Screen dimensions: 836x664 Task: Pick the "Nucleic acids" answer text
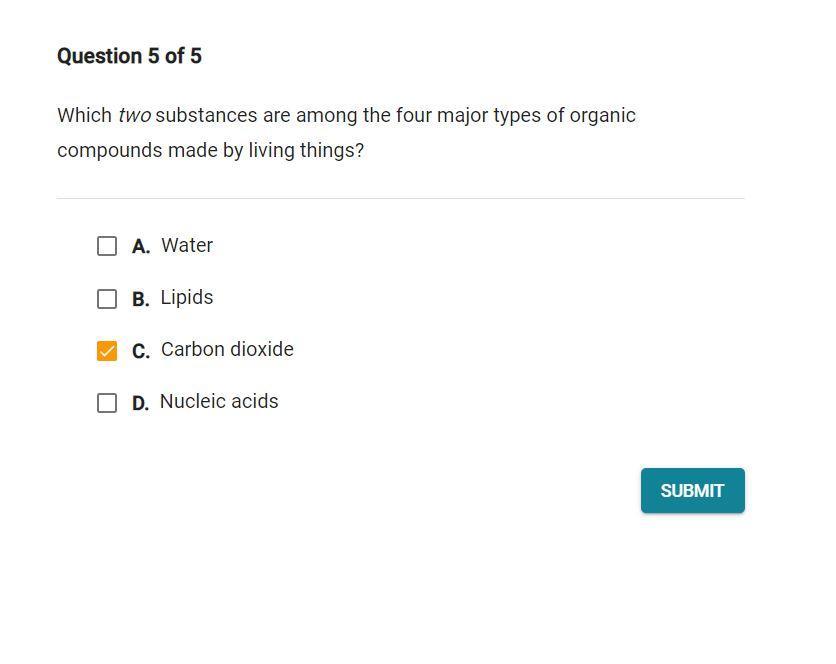coord(219,402)
